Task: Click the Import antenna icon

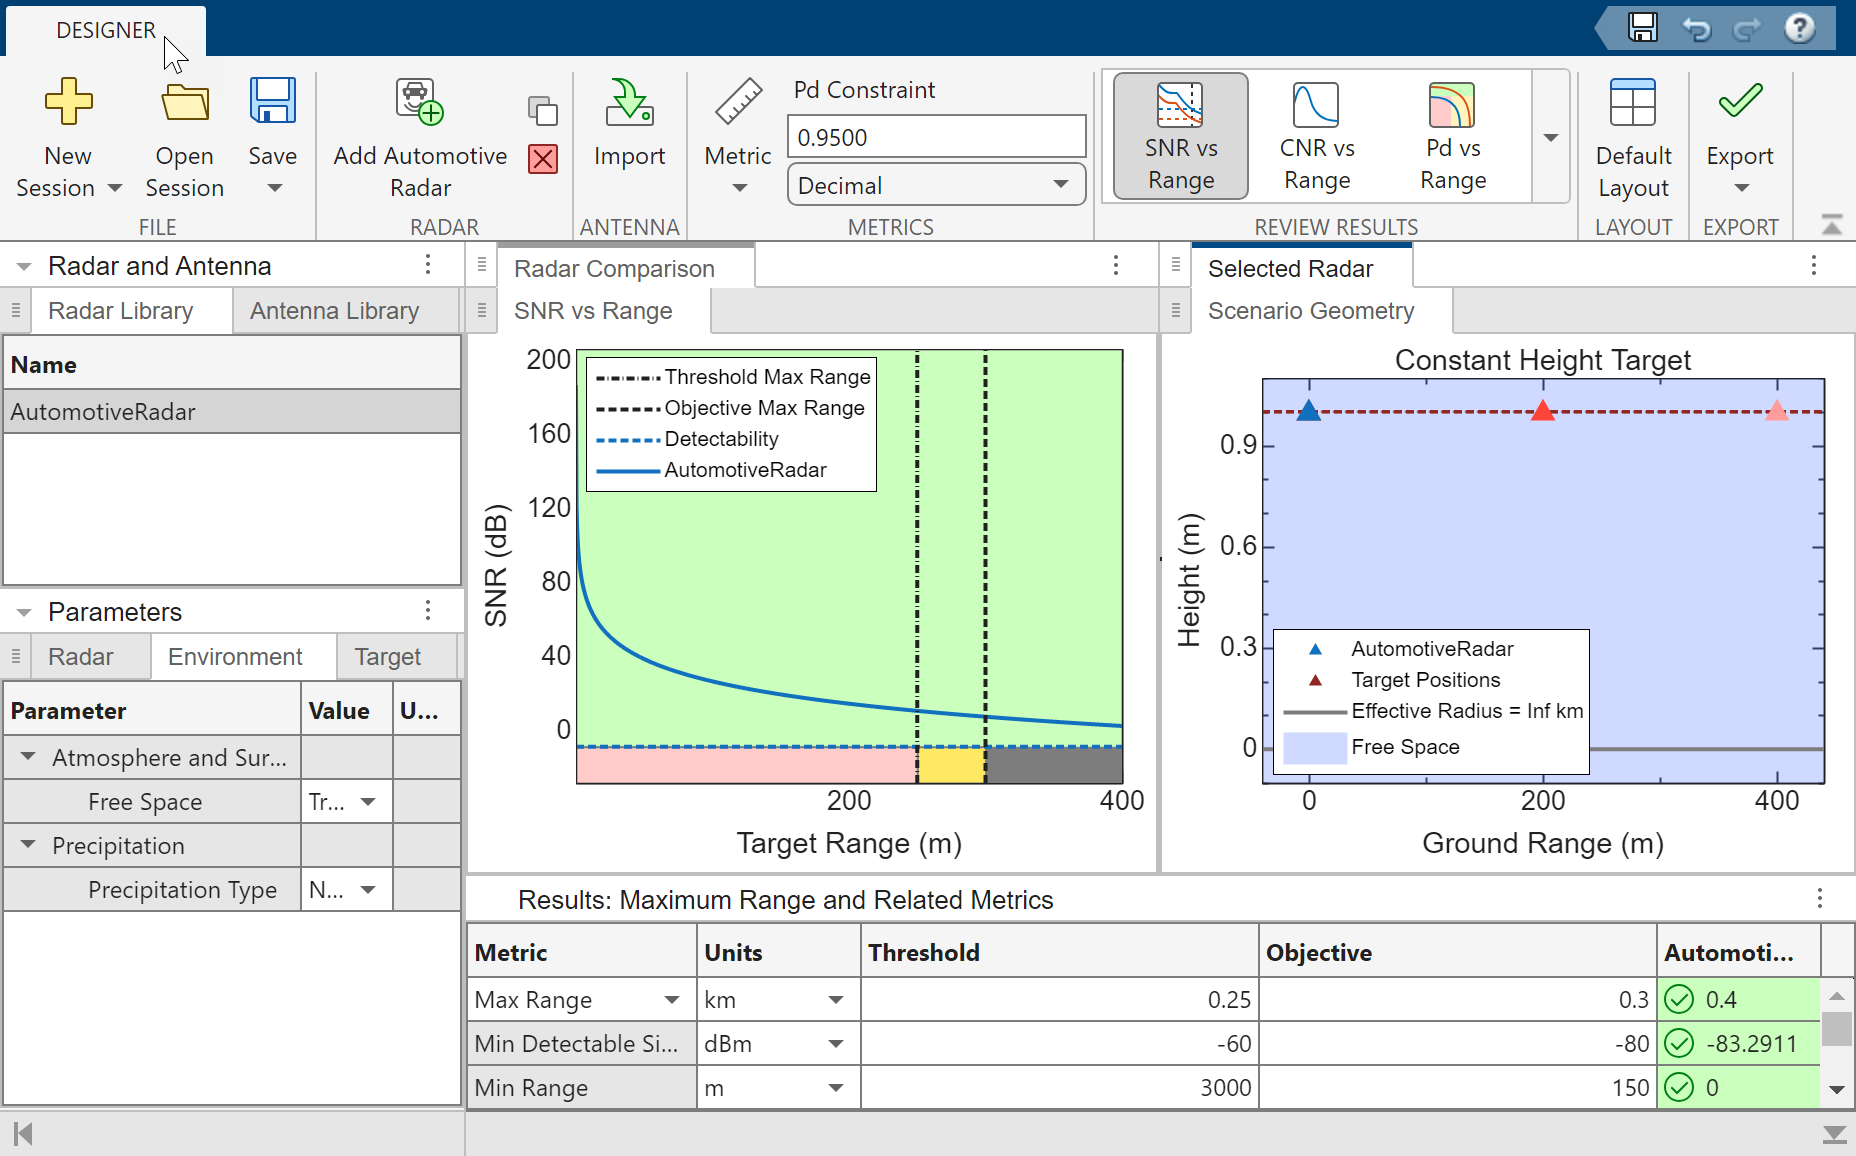Action: (x=629, y=102)
